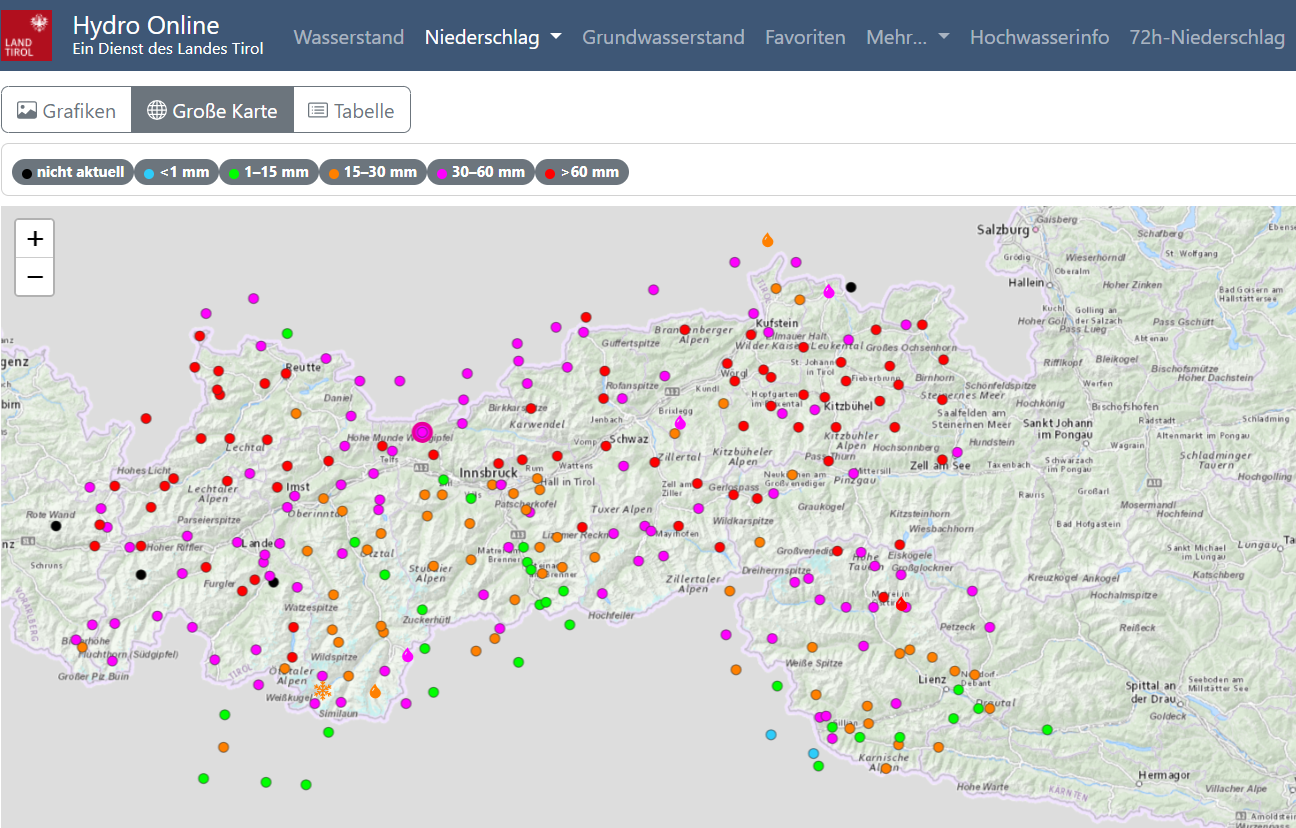1296x828 pixels.
Task: Select the black dot northeast of Kufstein
Action: click(851, 287)
